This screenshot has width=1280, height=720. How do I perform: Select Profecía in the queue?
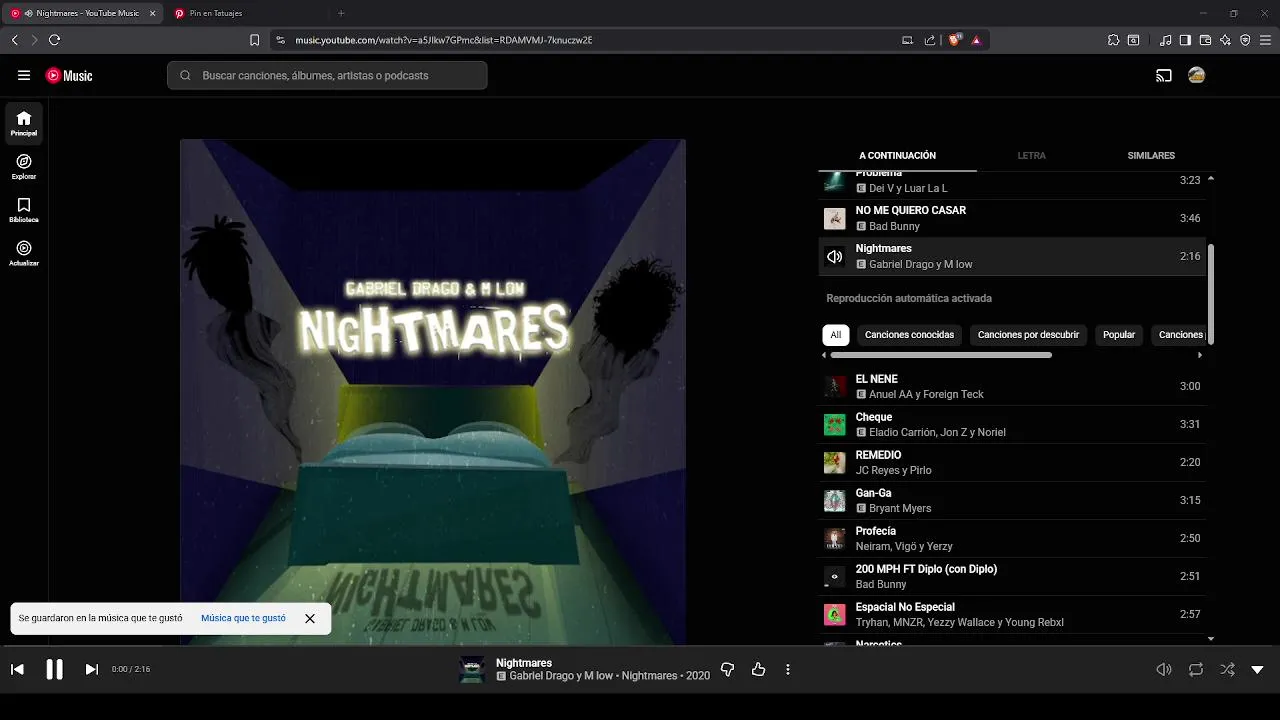coord(1012,538)
